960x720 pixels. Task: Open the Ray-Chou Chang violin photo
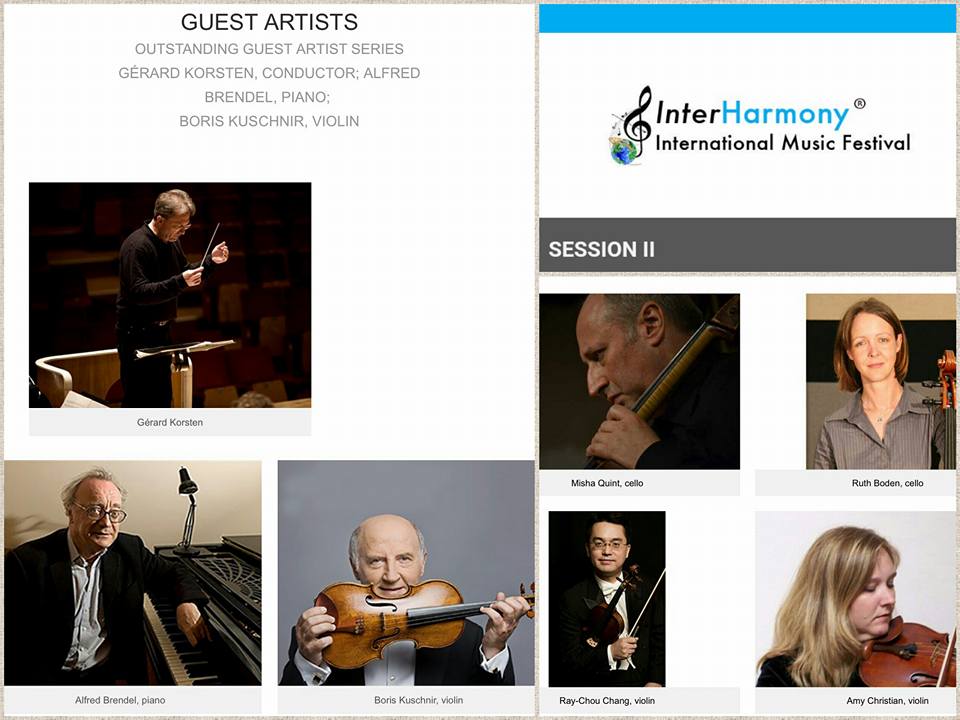607,599
